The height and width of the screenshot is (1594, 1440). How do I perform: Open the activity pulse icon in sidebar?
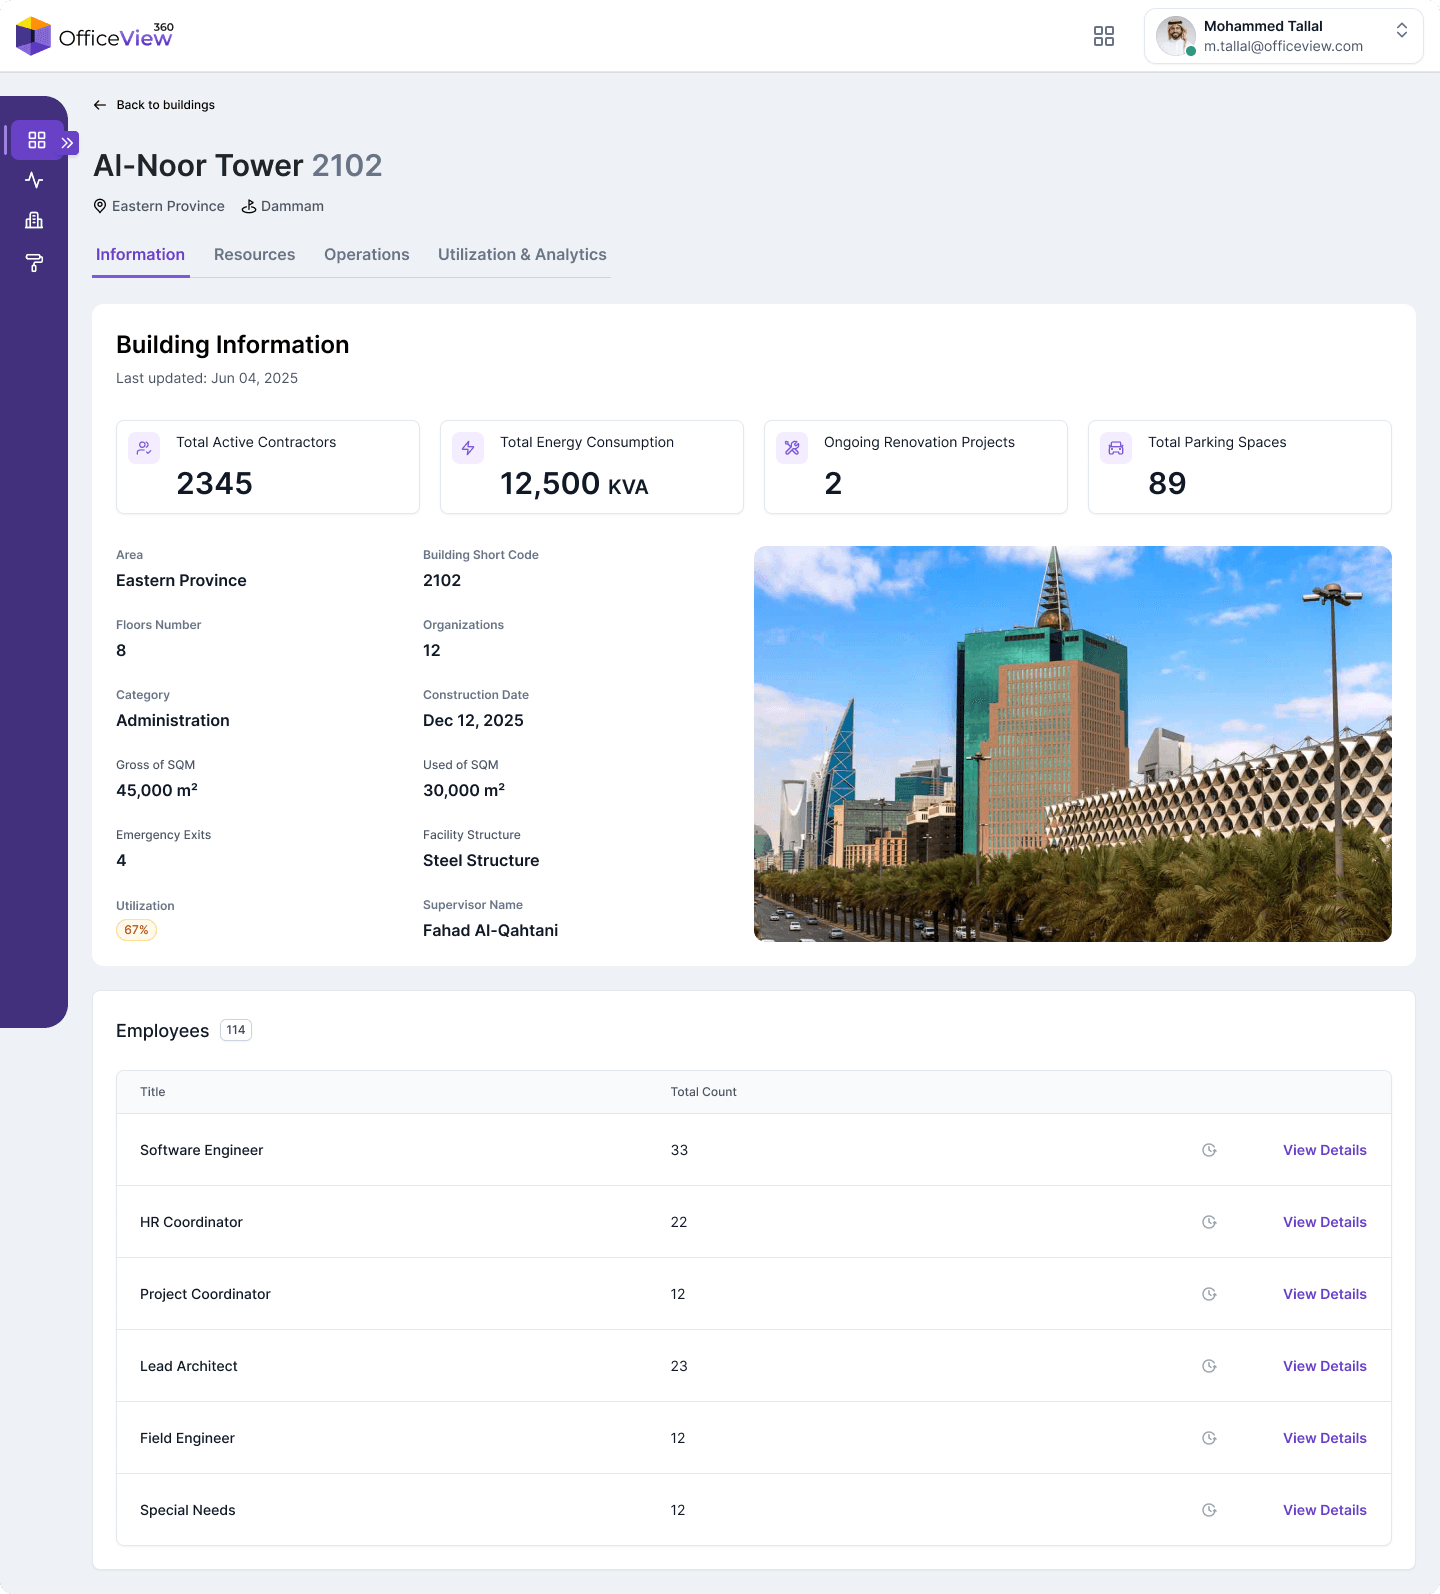(x=34, y=181)
